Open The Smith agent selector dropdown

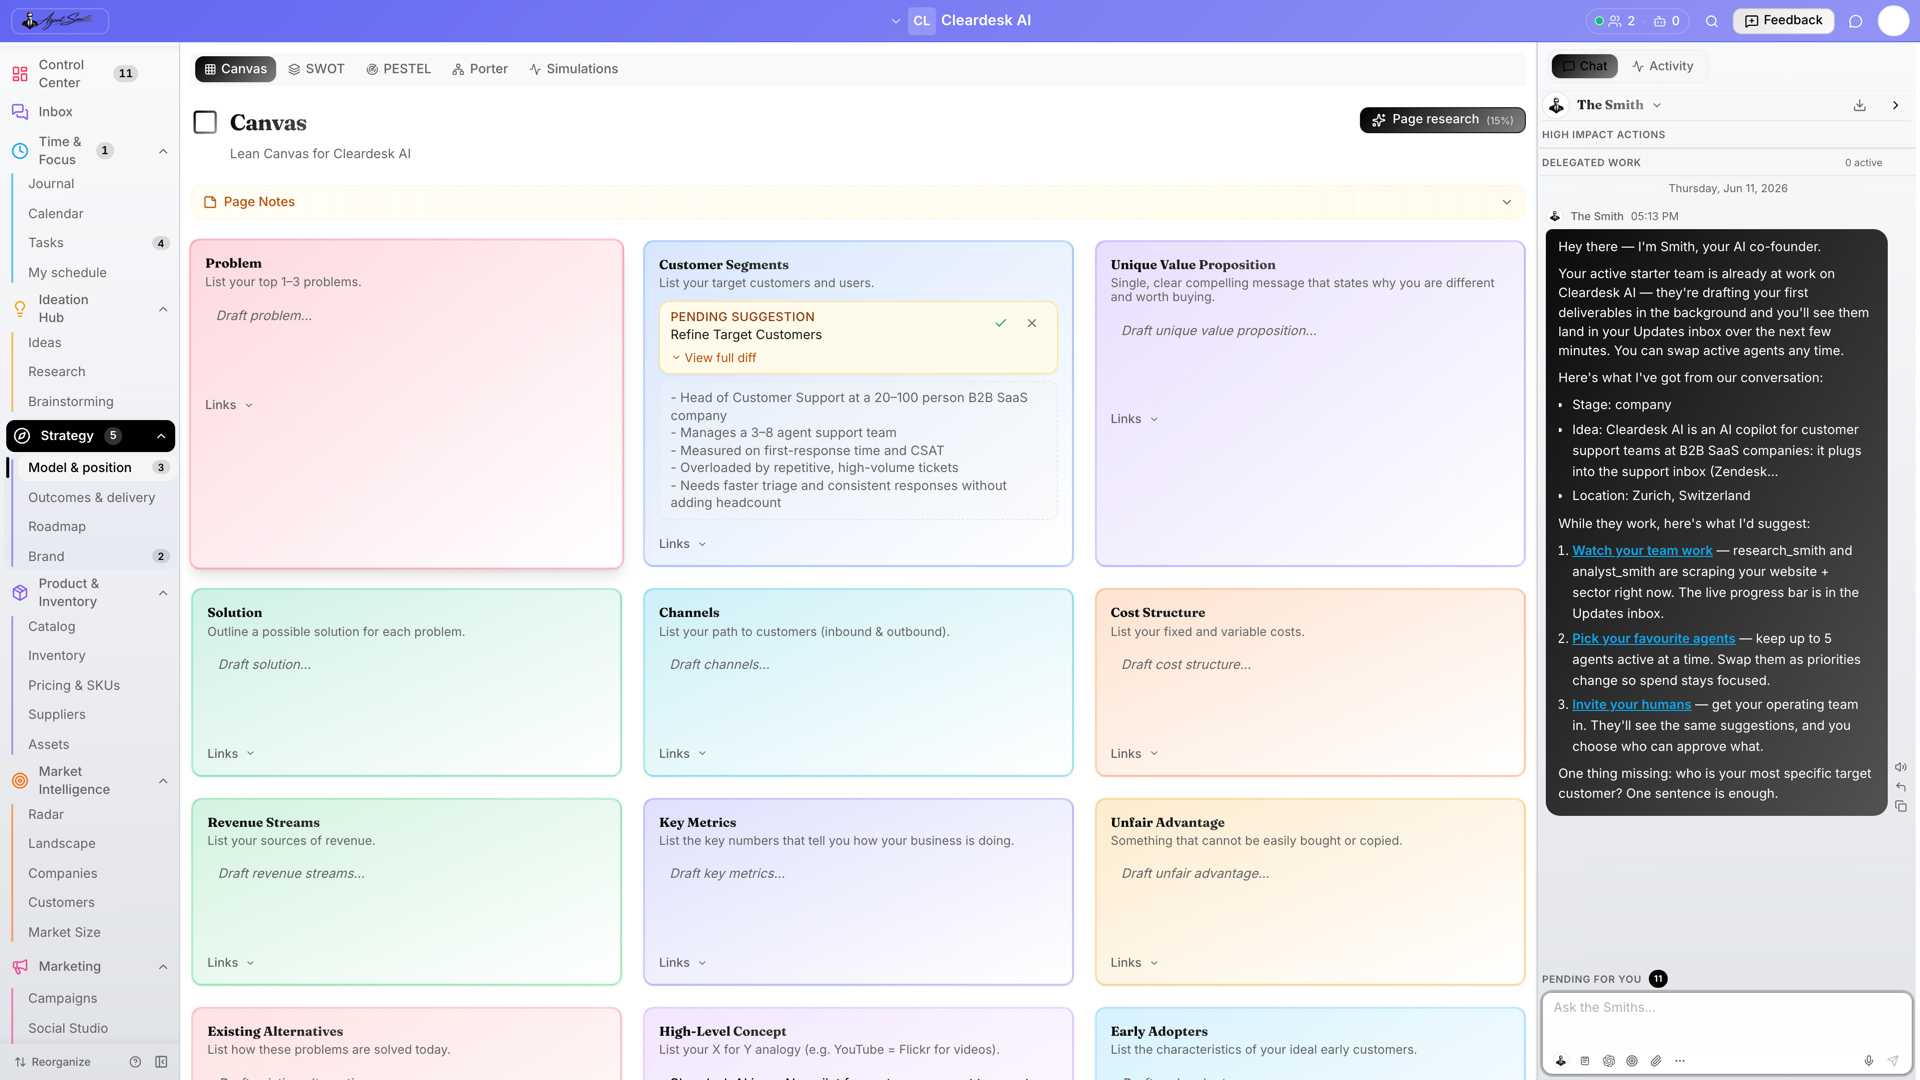click(x=1657, y=105)
